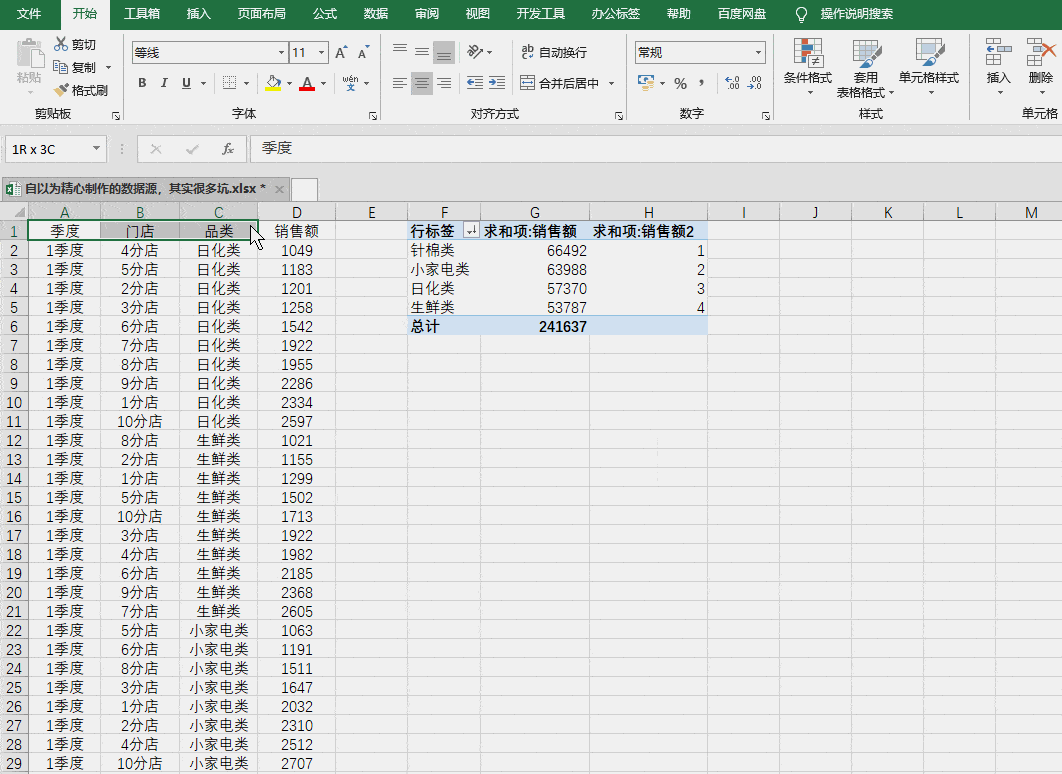Click 操作说明搜索 tell me search box
This screenshot has width=1062, height=774.
(856, 14)
